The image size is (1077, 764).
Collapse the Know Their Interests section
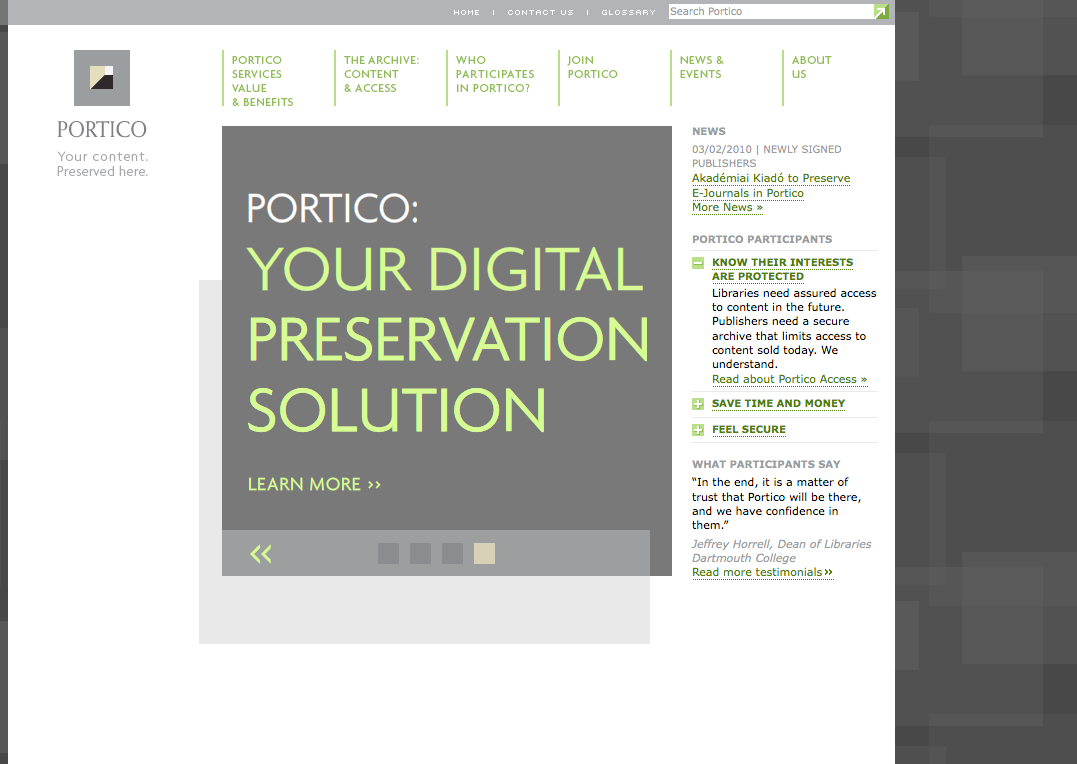(x=698, y=262)
